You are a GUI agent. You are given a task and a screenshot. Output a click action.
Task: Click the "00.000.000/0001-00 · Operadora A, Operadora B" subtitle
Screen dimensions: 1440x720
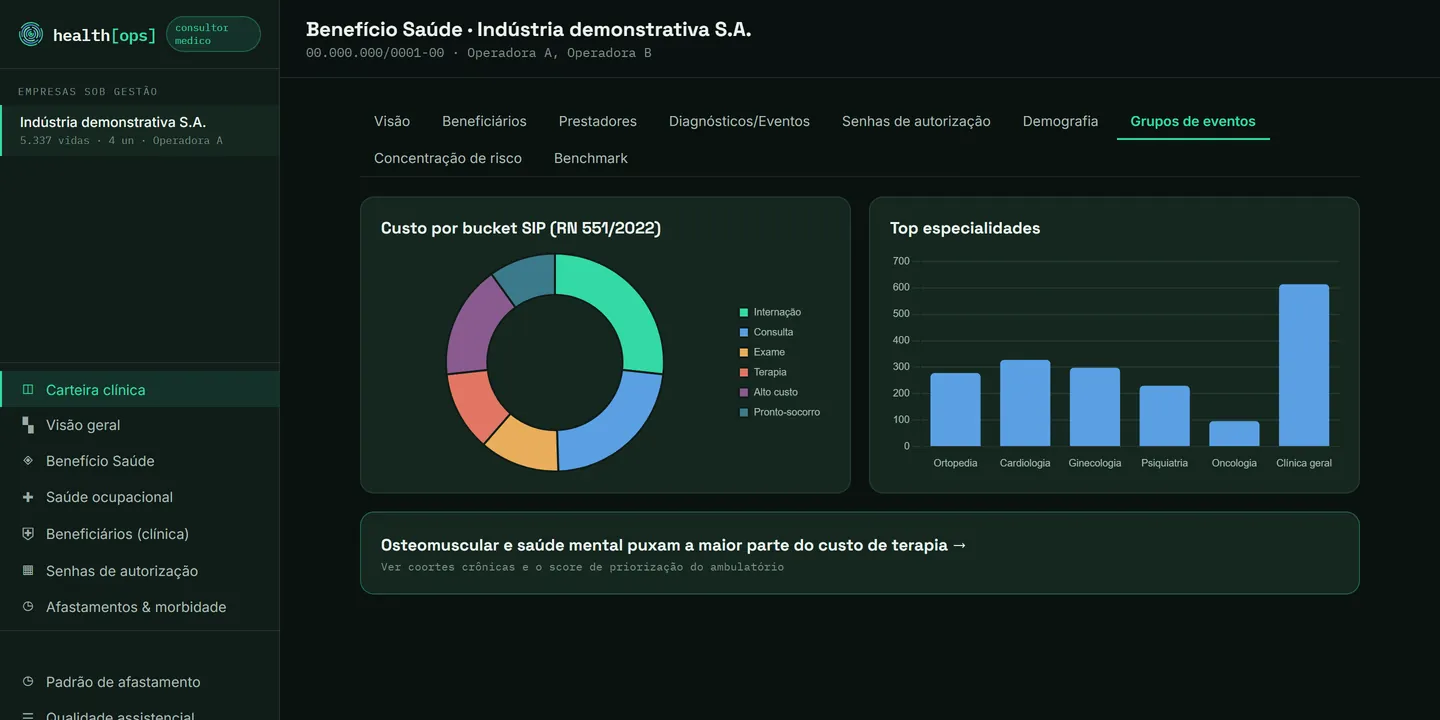[479, 53]
